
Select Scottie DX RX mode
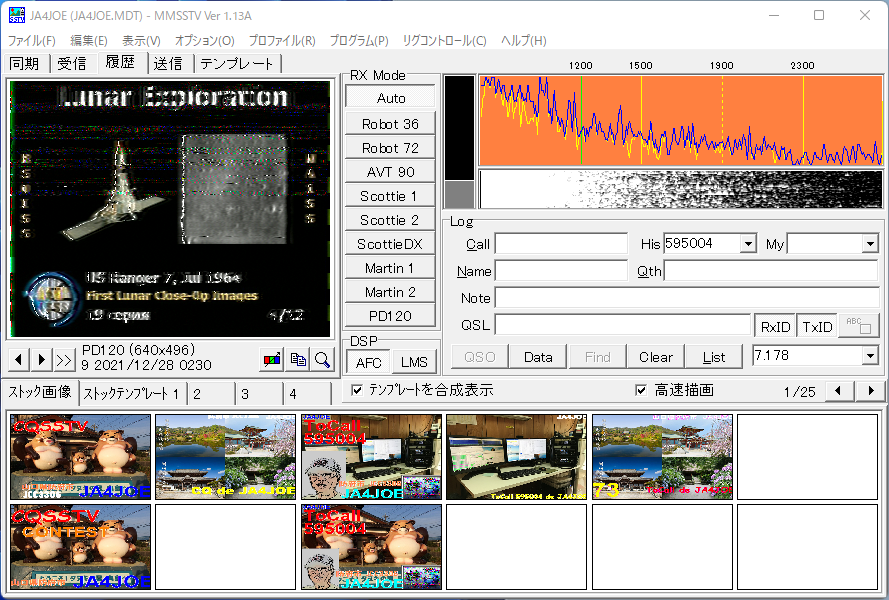pyautogui.click(x=390, y=244)
